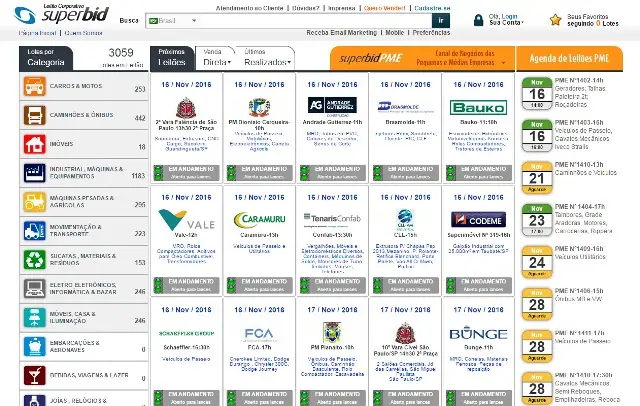Click the Ir search button
Screen dimensions: 640x406
coord(441,20)
